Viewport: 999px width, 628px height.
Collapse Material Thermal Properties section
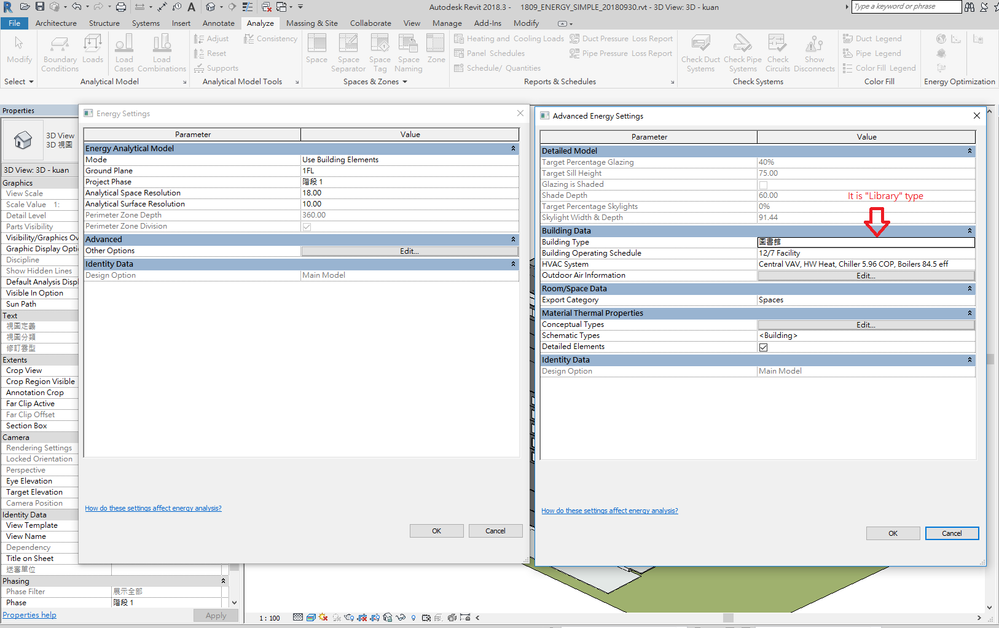pyautogui.click(x=970, y=313)
